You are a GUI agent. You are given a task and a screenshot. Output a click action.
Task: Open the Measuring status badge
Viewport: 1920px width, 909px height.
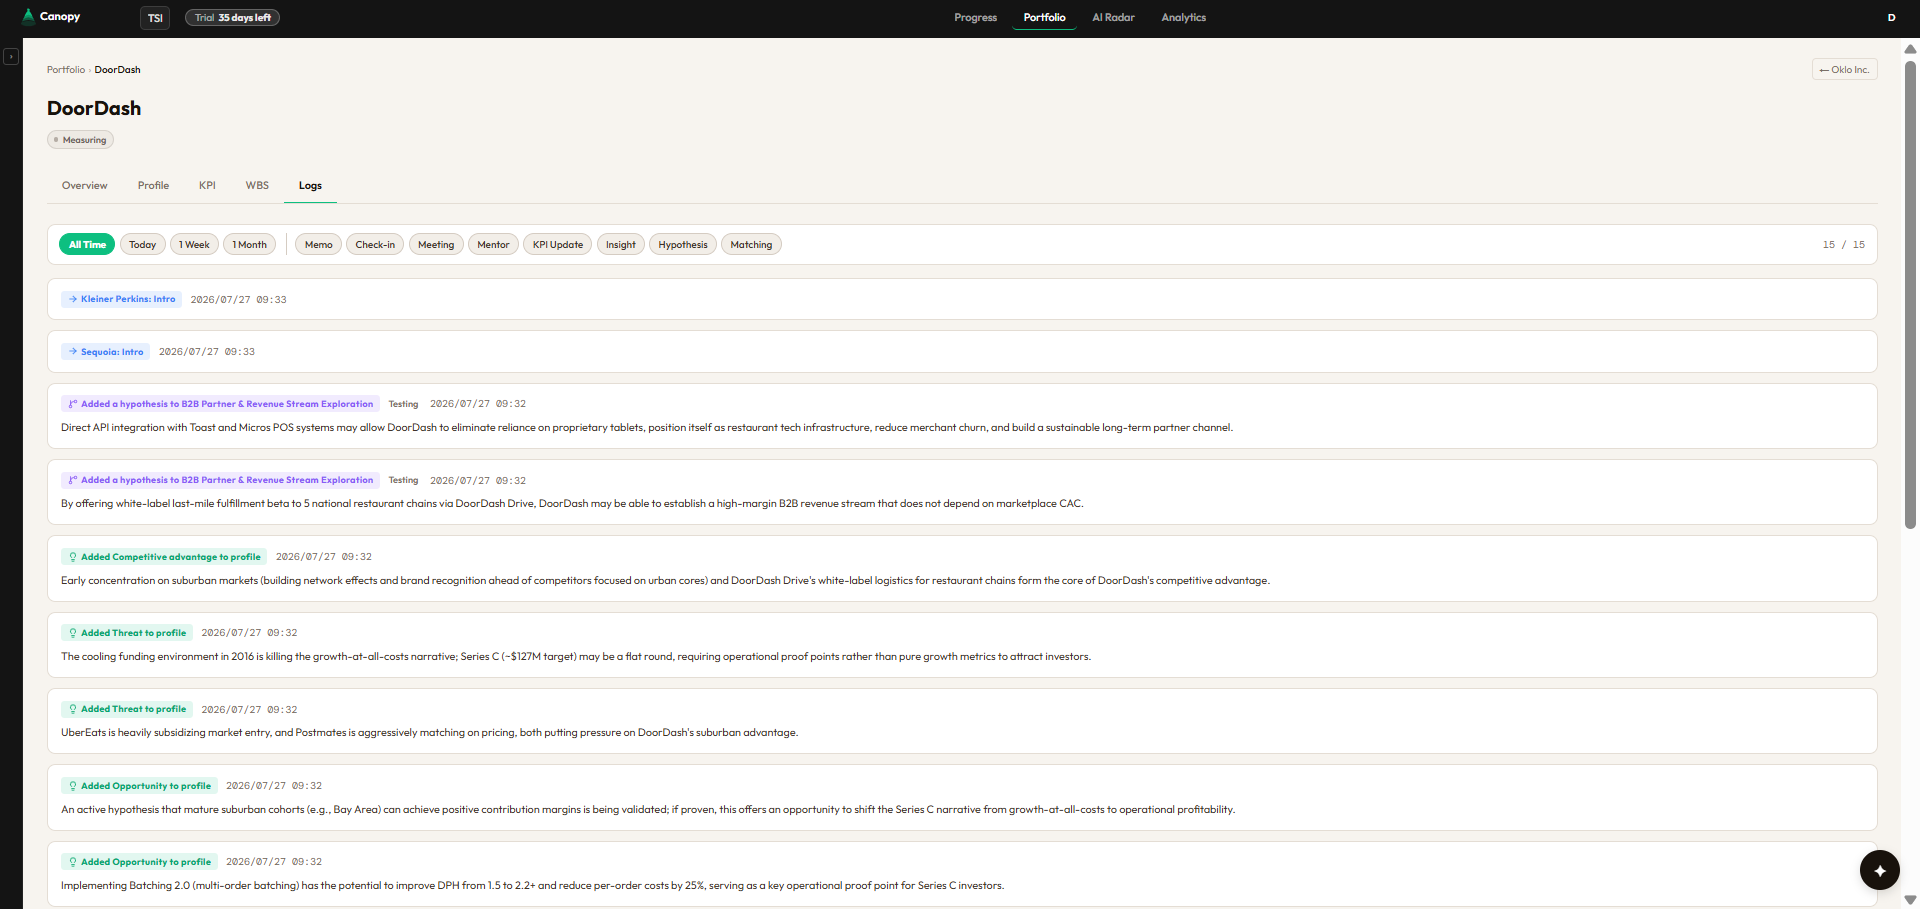(80, 140)
